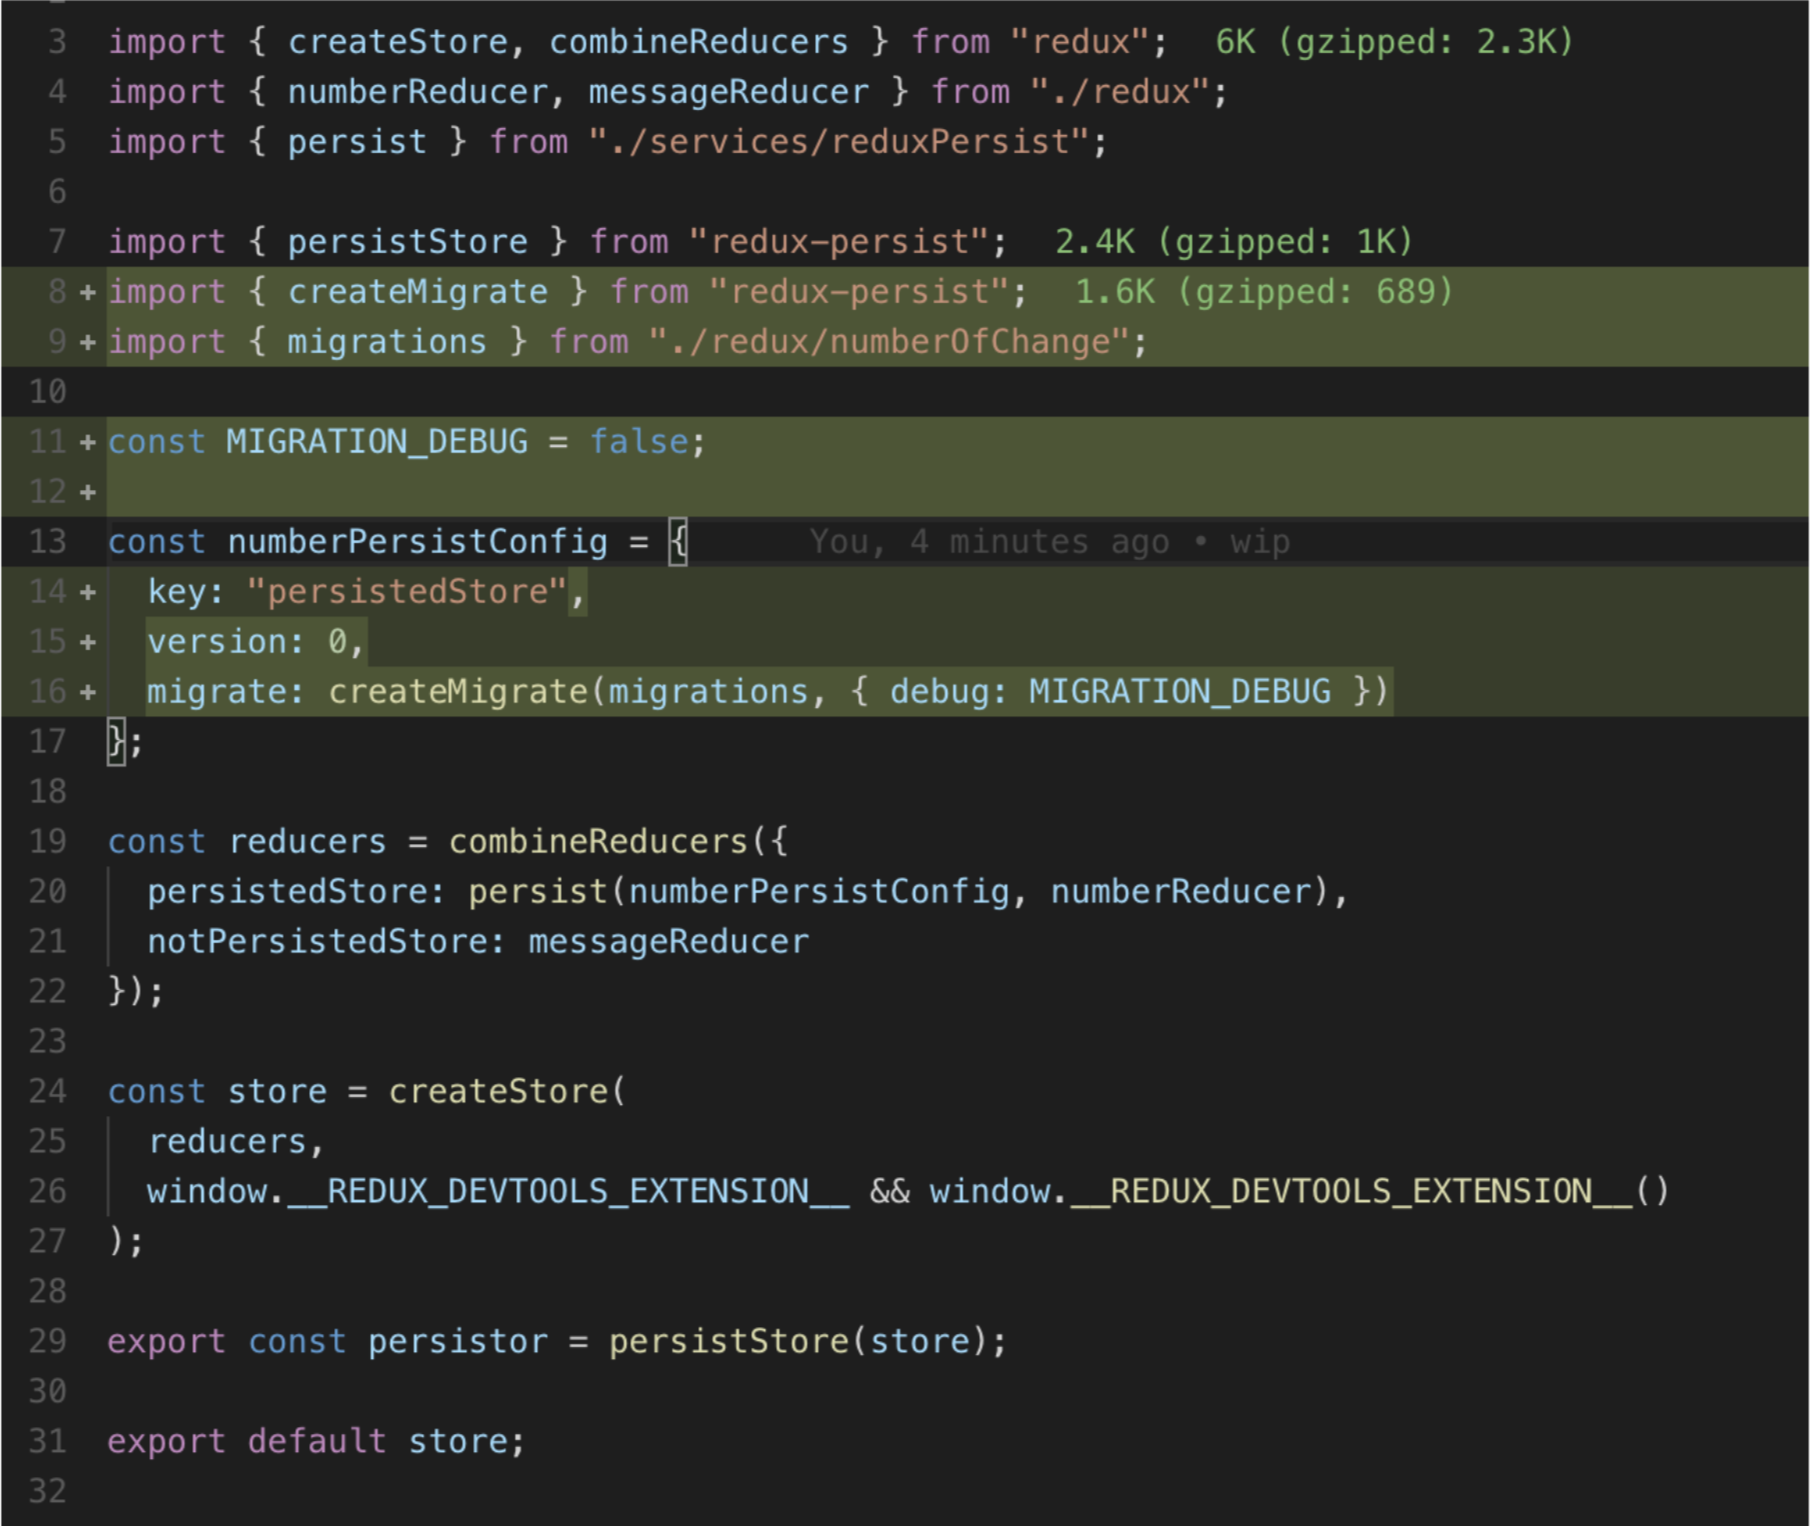Click import cost badge '1.6K (gzipped: 689)'

click(1264, 291)
